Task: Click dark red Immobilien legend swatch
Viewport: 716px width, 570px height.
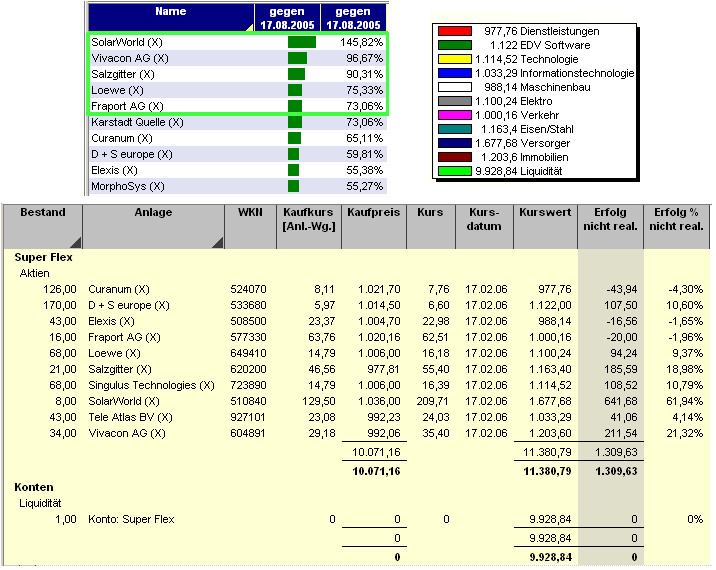Action: pyautogui.click(x=455, y=157)
